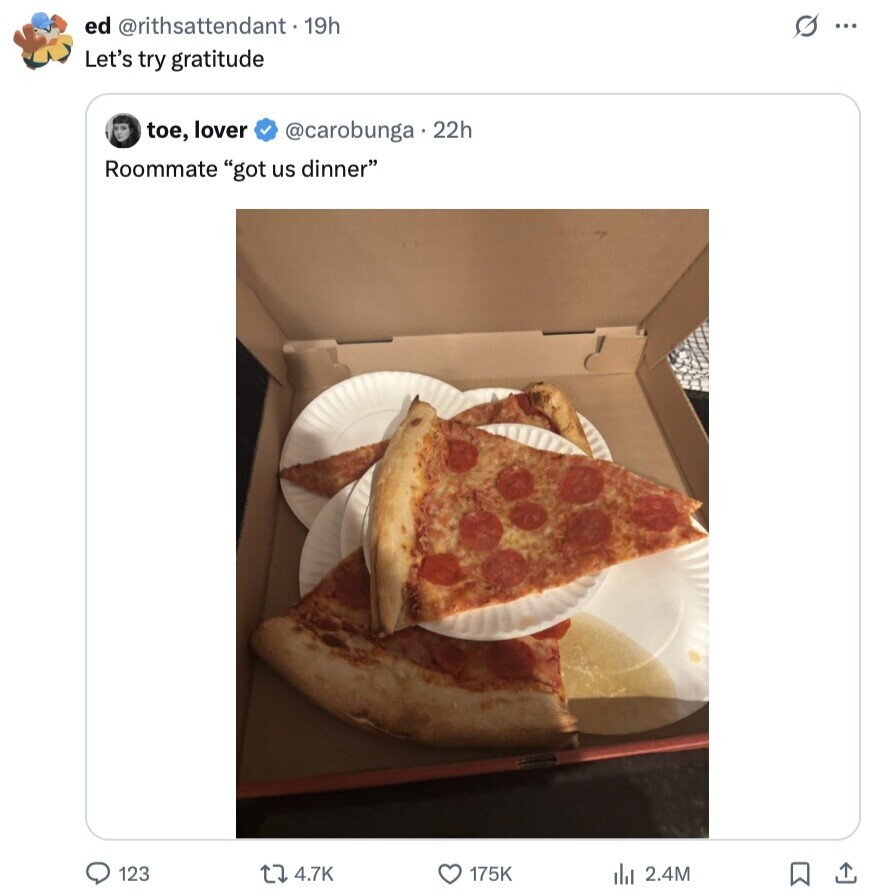Click the 19h timestamp
The width and height of the screenshot is (878, 896).
point(321,26)
